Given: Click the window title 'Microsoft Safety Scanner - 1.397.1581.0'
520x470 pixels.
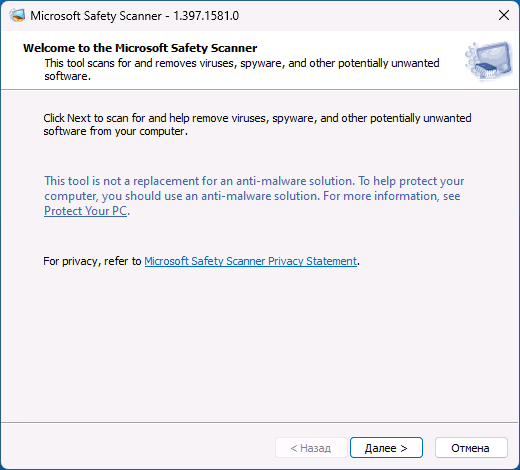Looking at the screenshot, I should click(x=135, y=16).
